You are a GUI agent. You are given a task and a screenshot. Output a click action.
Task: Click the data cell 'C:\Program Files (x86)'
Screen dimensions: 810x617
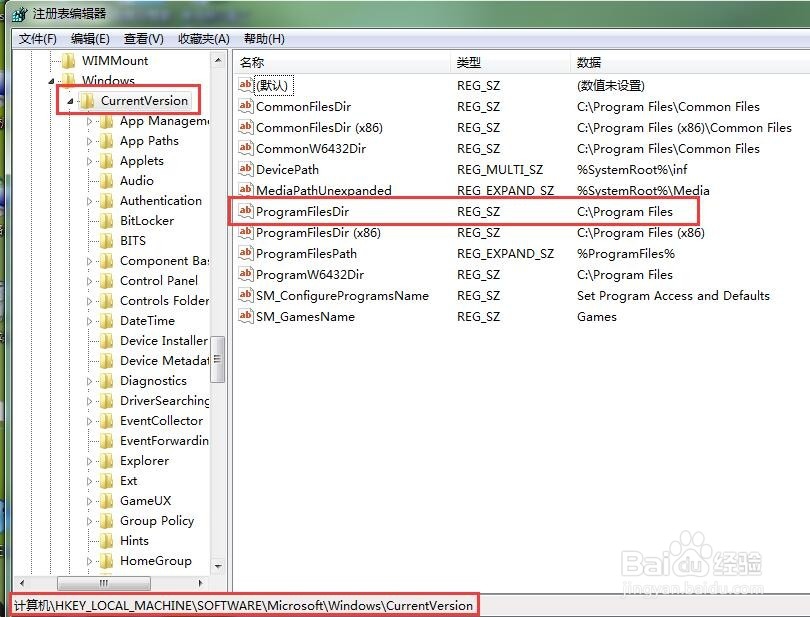click(641, 233)
